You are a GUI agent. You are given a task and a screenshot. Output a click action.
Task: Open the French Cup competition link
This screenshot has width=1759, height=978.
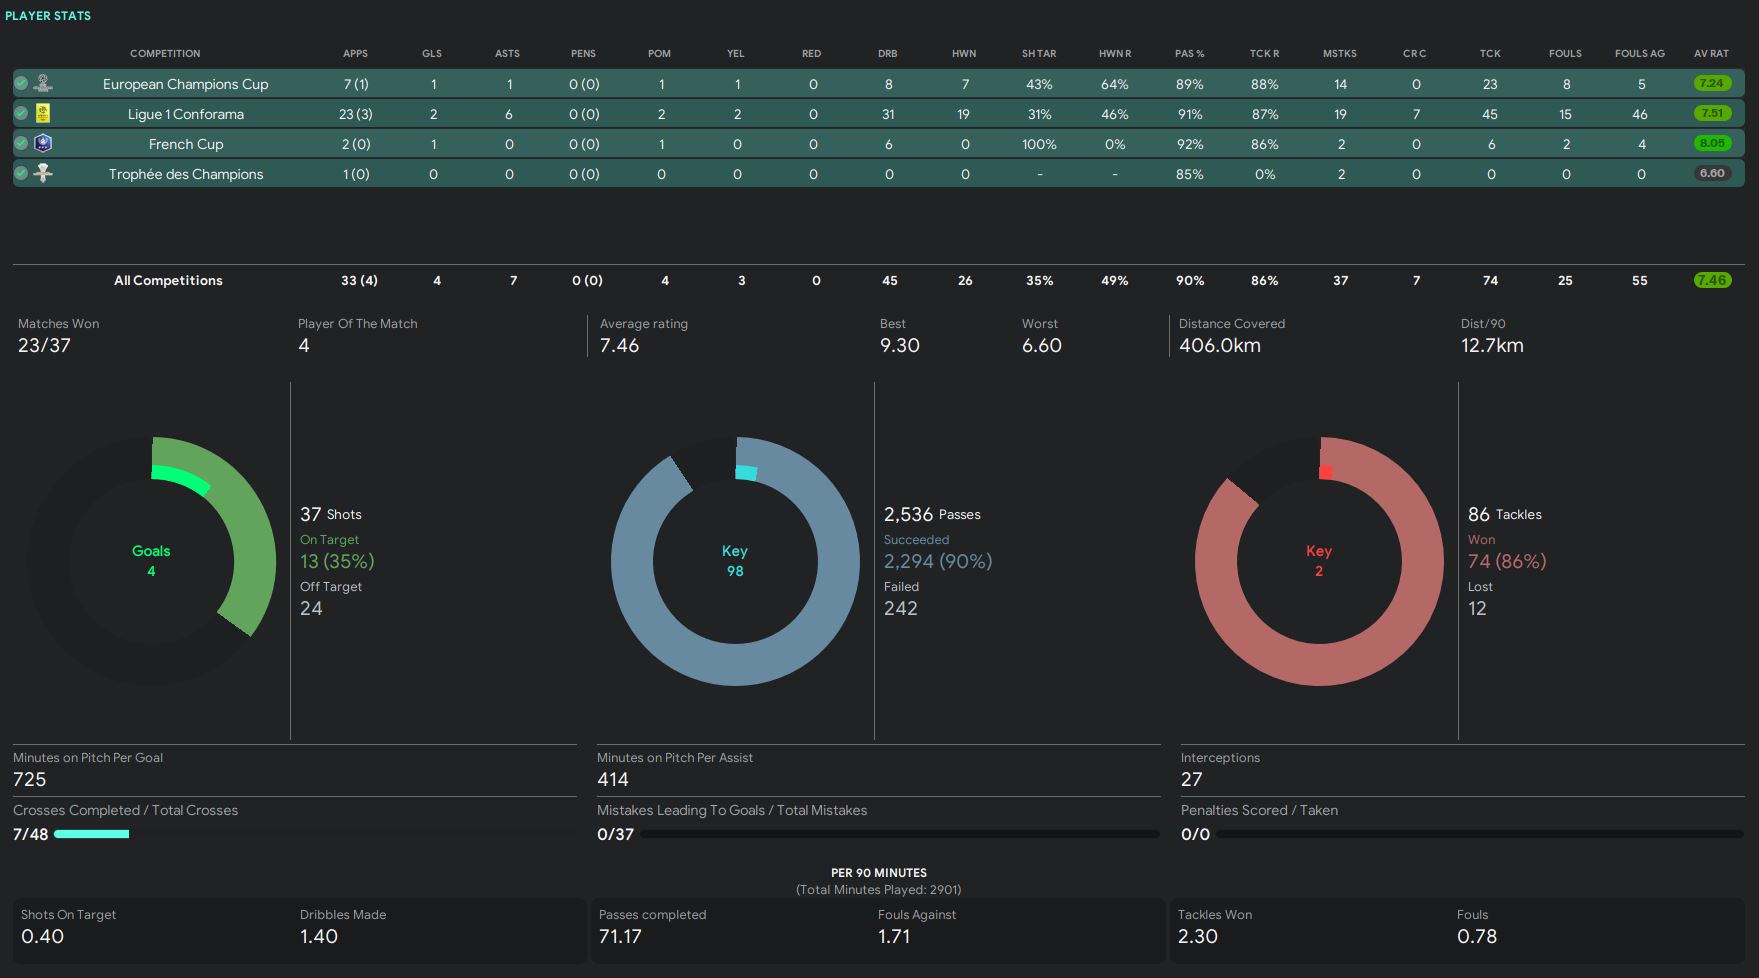pyautogui.click(x=186, y=144)
